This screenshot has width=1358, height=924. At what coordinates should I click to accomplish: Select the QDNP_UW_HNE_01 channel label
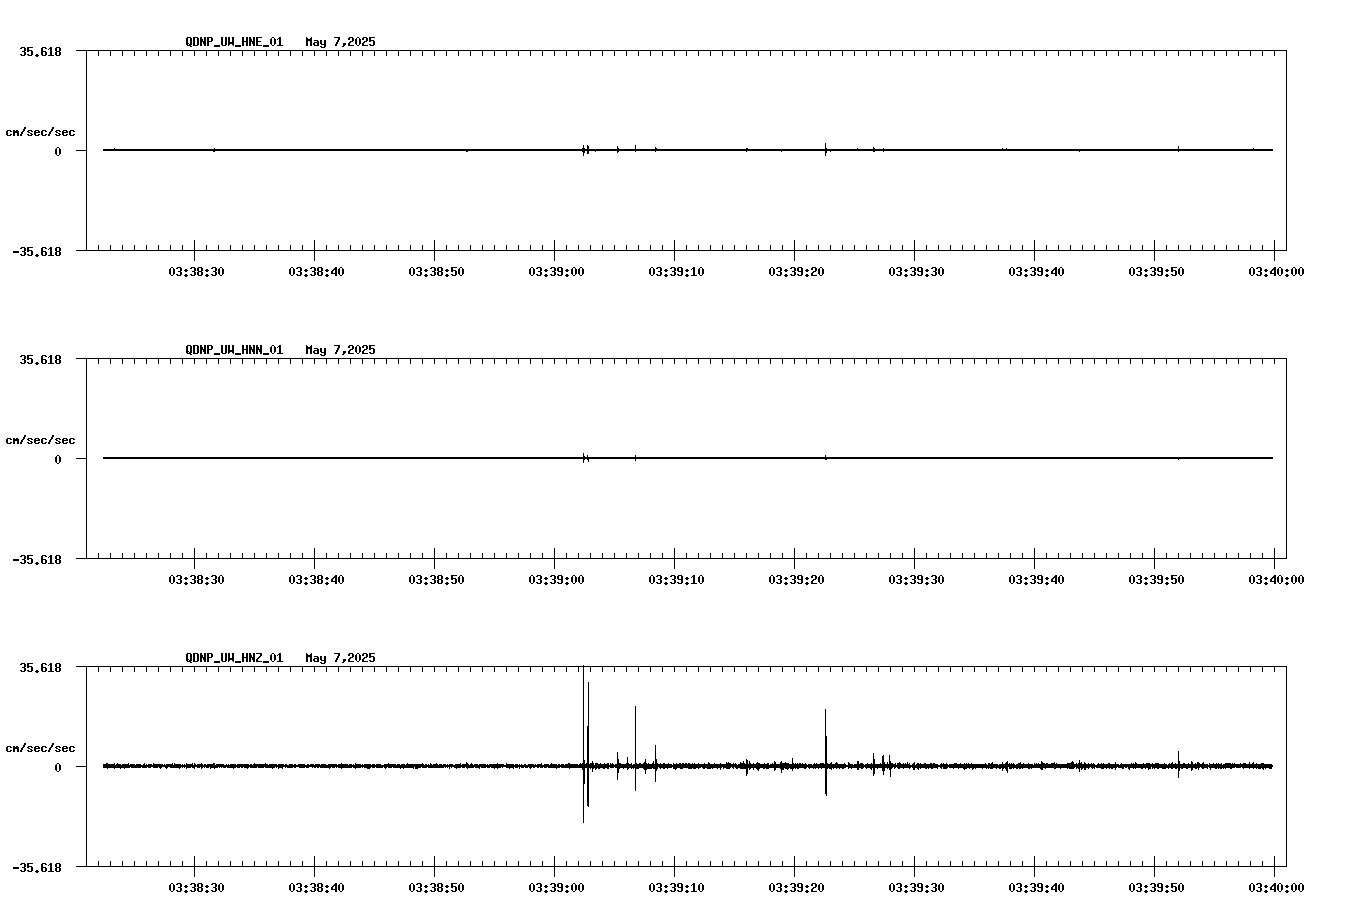pos(233,42)
